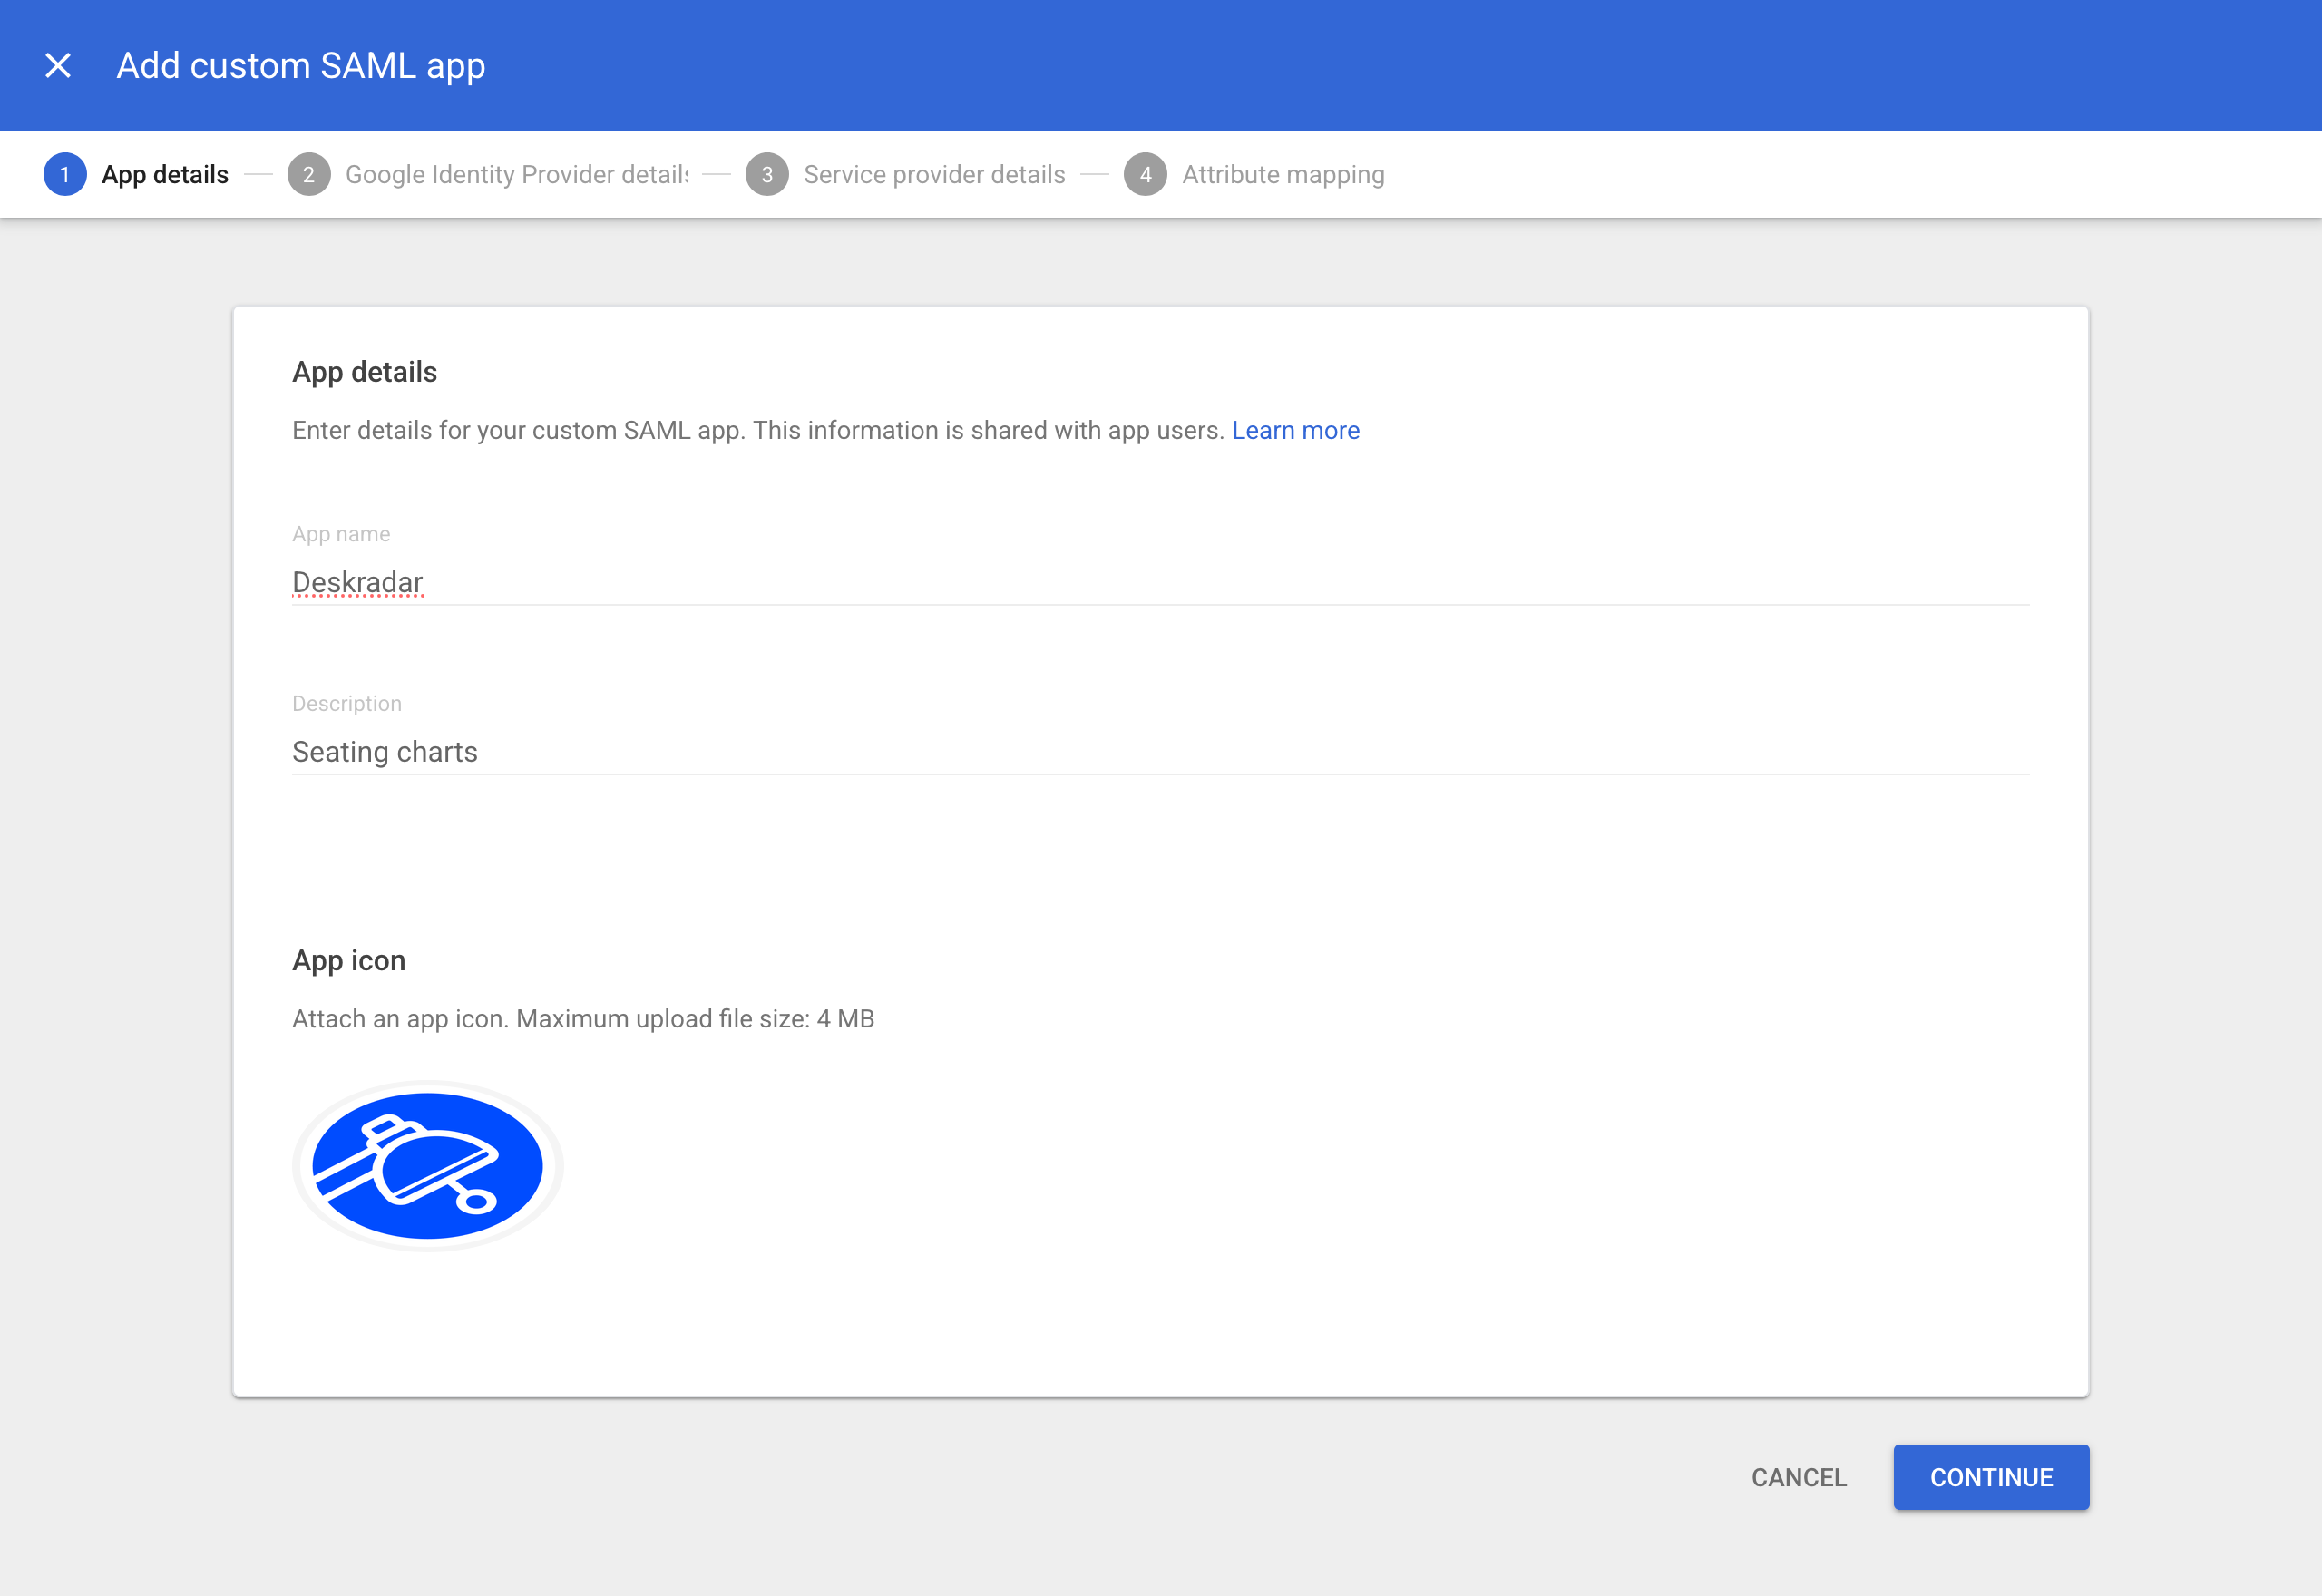The width and height of the screenshot is (2322, 1596).
Task: Click the 'Add custom SAML app' title
Action: click(x=301, y=66)
